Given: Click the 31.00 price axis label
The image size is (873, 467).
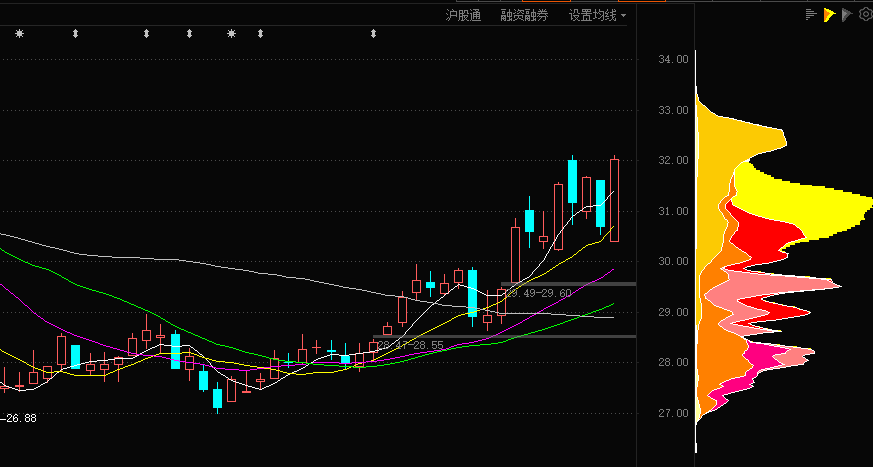Looking at the screenshot, I should coord(673,211).
